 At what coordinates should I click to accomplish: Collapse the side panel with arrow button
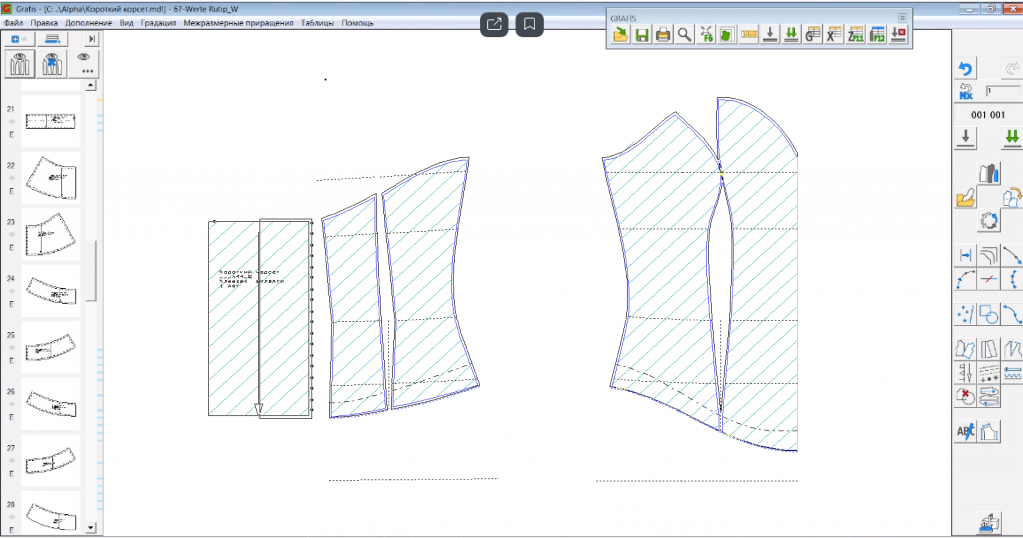tap(92, 38)
